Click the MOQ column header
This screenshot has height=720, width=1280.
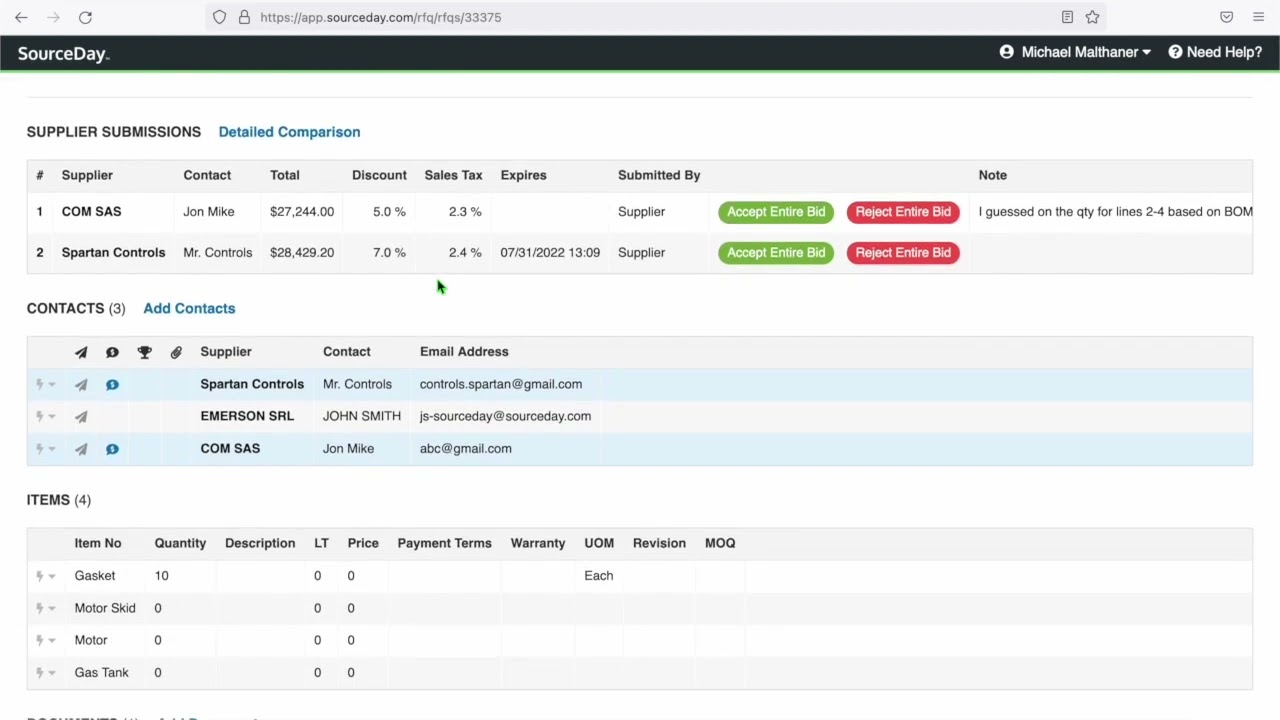click(720, 543)
